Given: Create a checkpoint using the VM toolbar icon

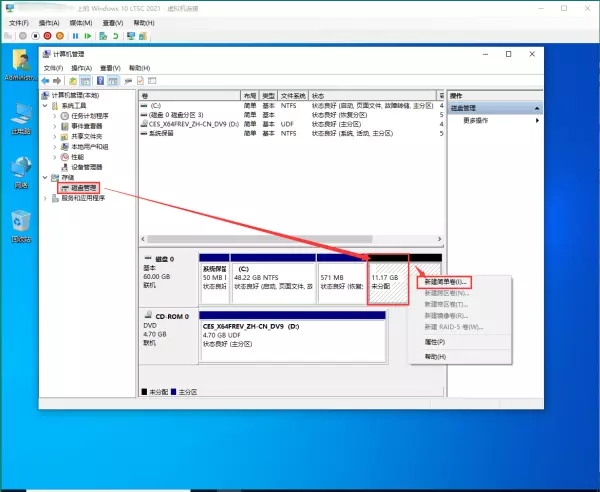Looking at the screenshot, I should (103, 36).
